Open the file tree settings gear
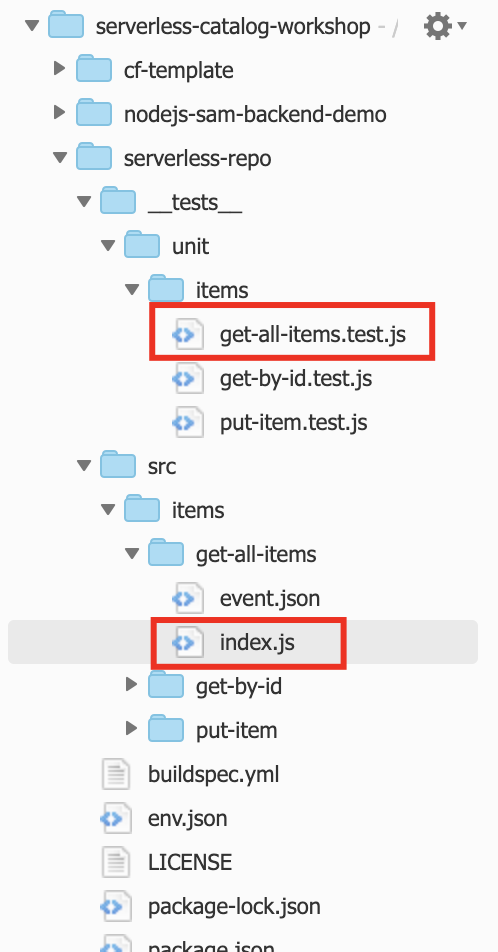This screenshot has height=952, width=498. 437,26
